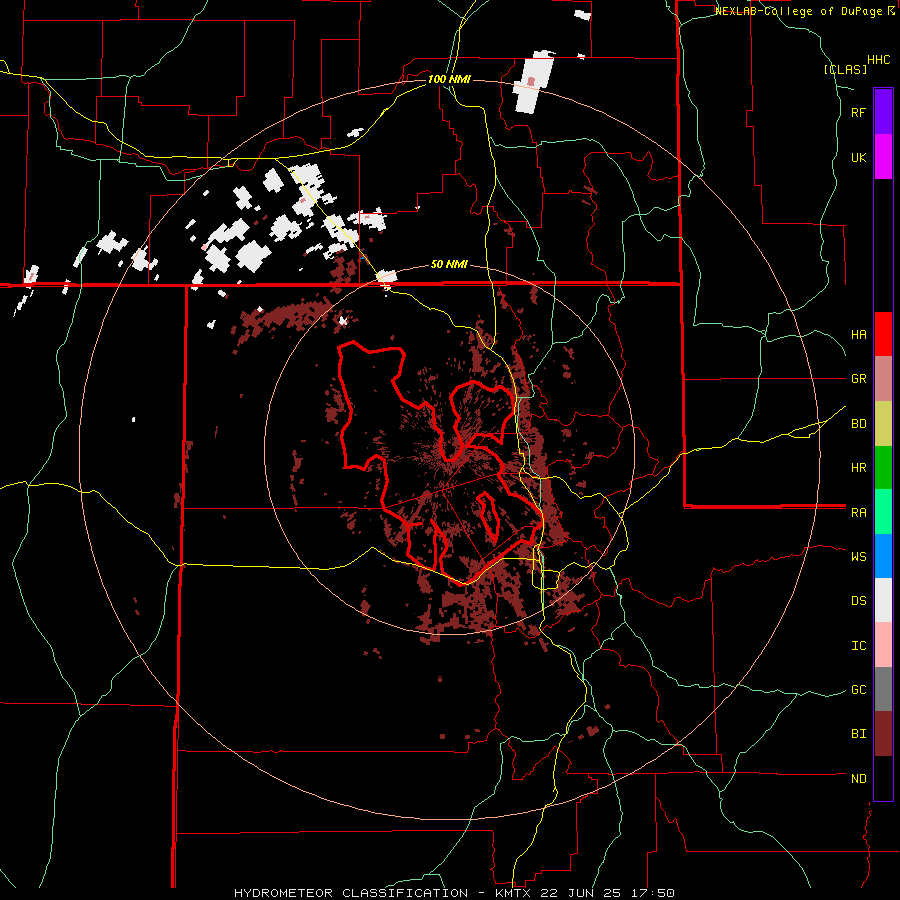Click the BI legend label

point(859,734)
